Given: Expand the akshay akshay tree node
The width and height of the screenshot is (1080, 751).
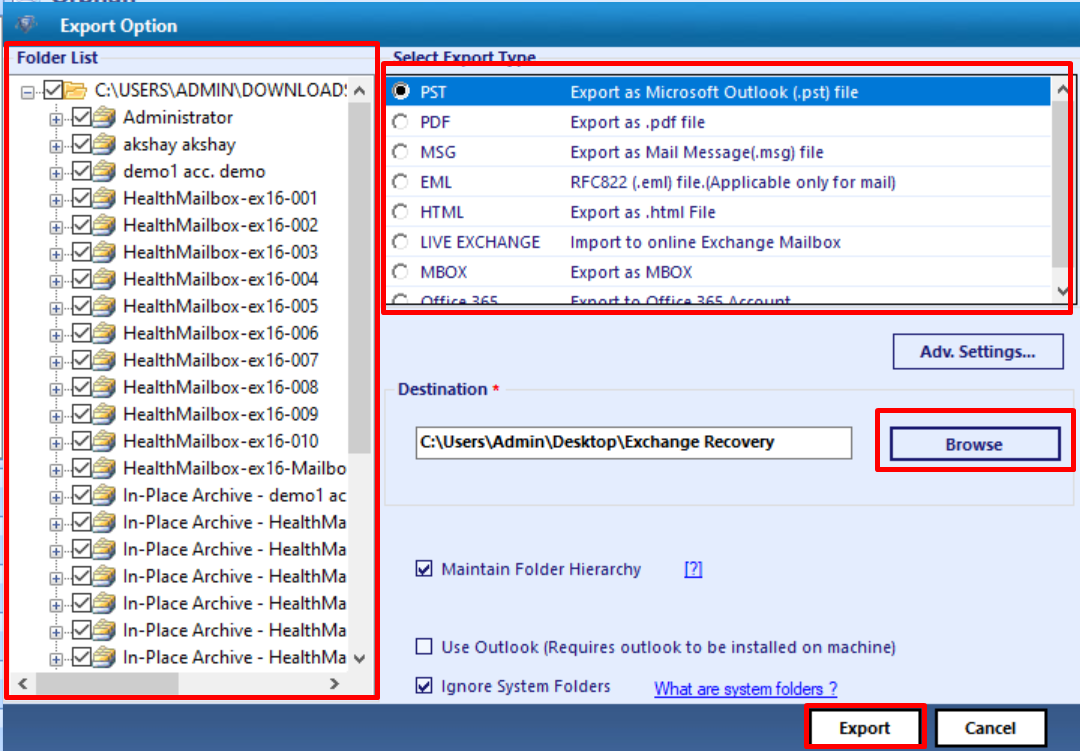Looking at the screenshot, I should coord(56,146).
